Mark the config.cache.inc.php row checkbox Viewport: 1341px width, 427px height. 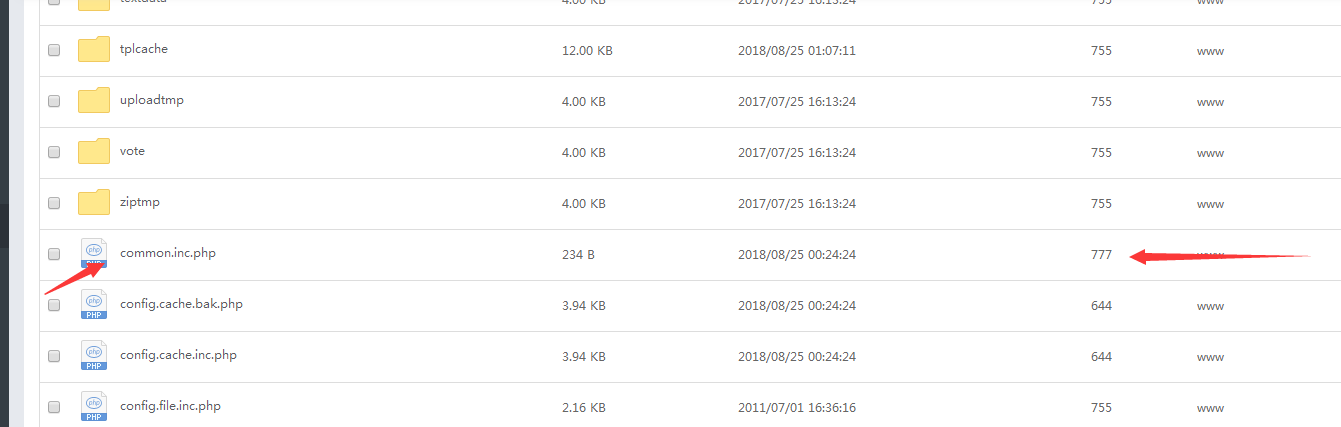[54, 356]
